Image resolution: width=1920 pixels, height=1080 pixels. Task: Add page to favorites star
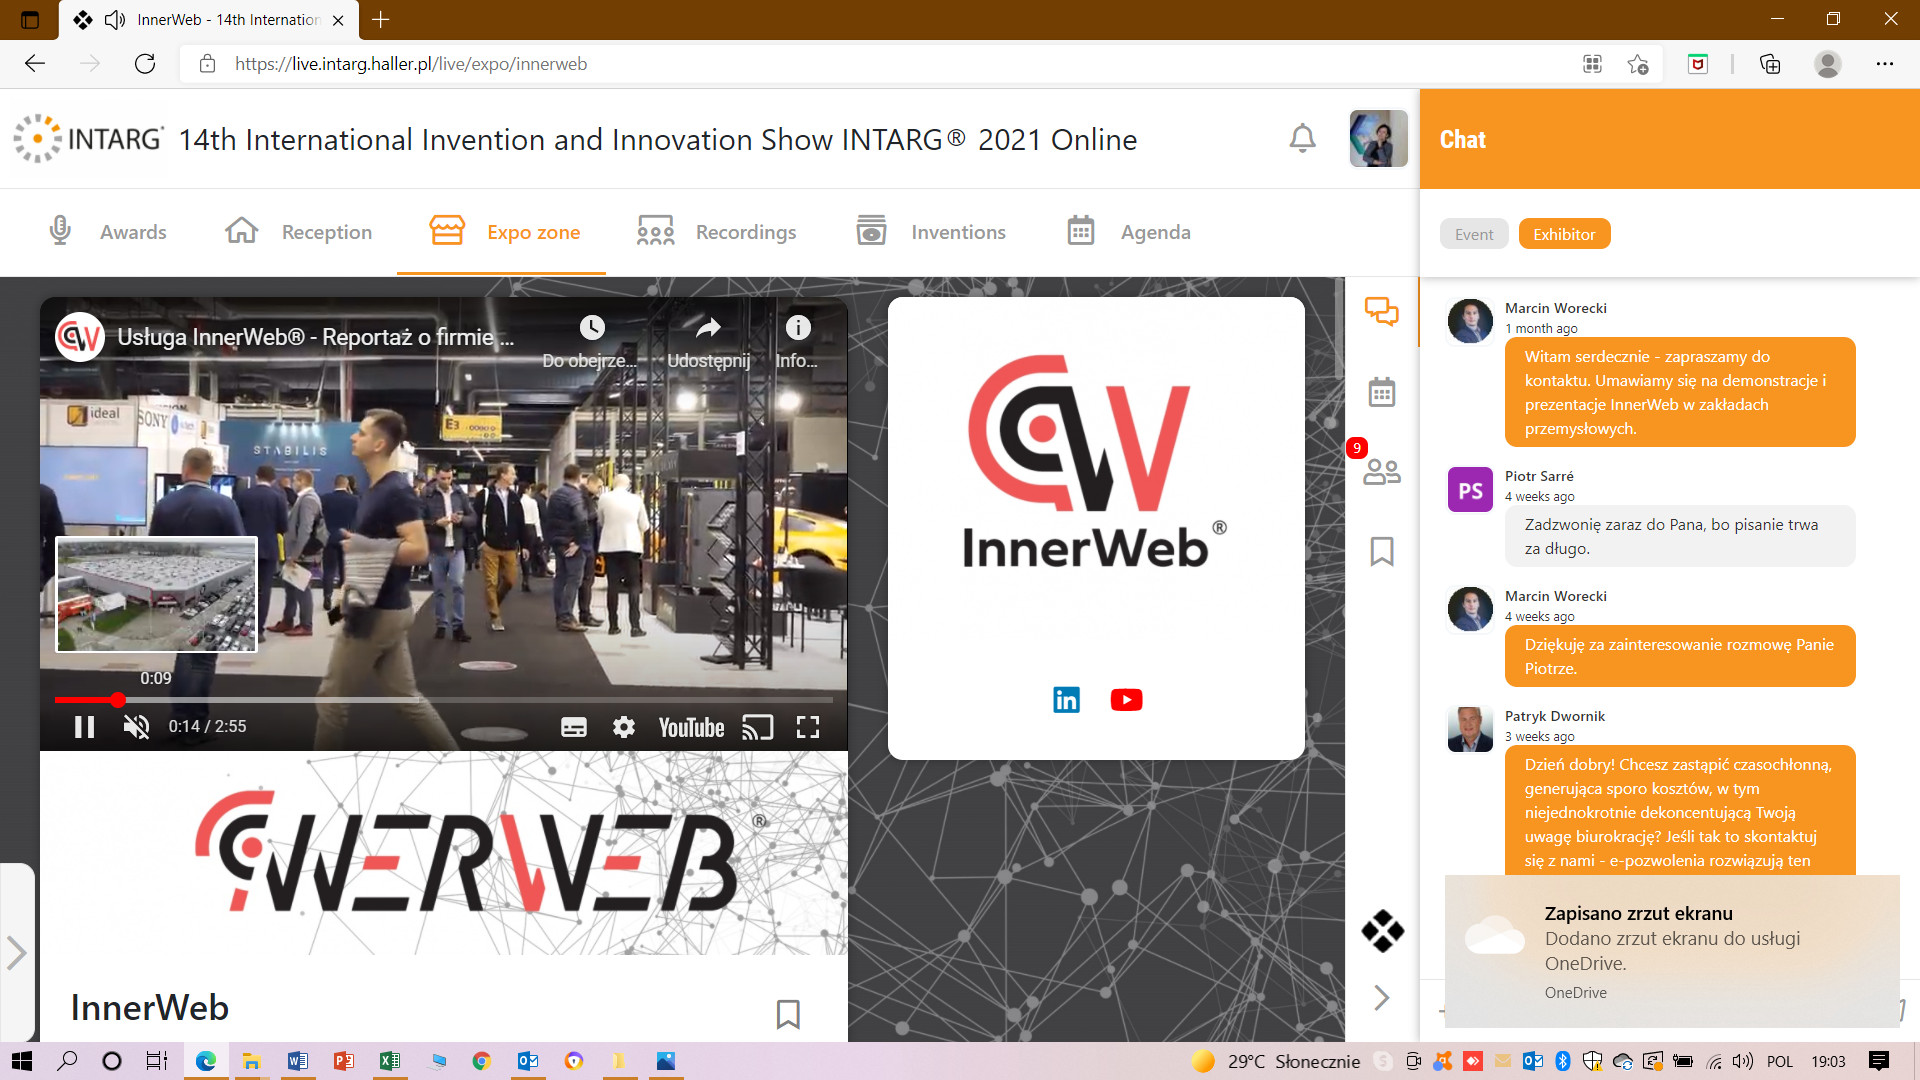tap(1638, 64)
